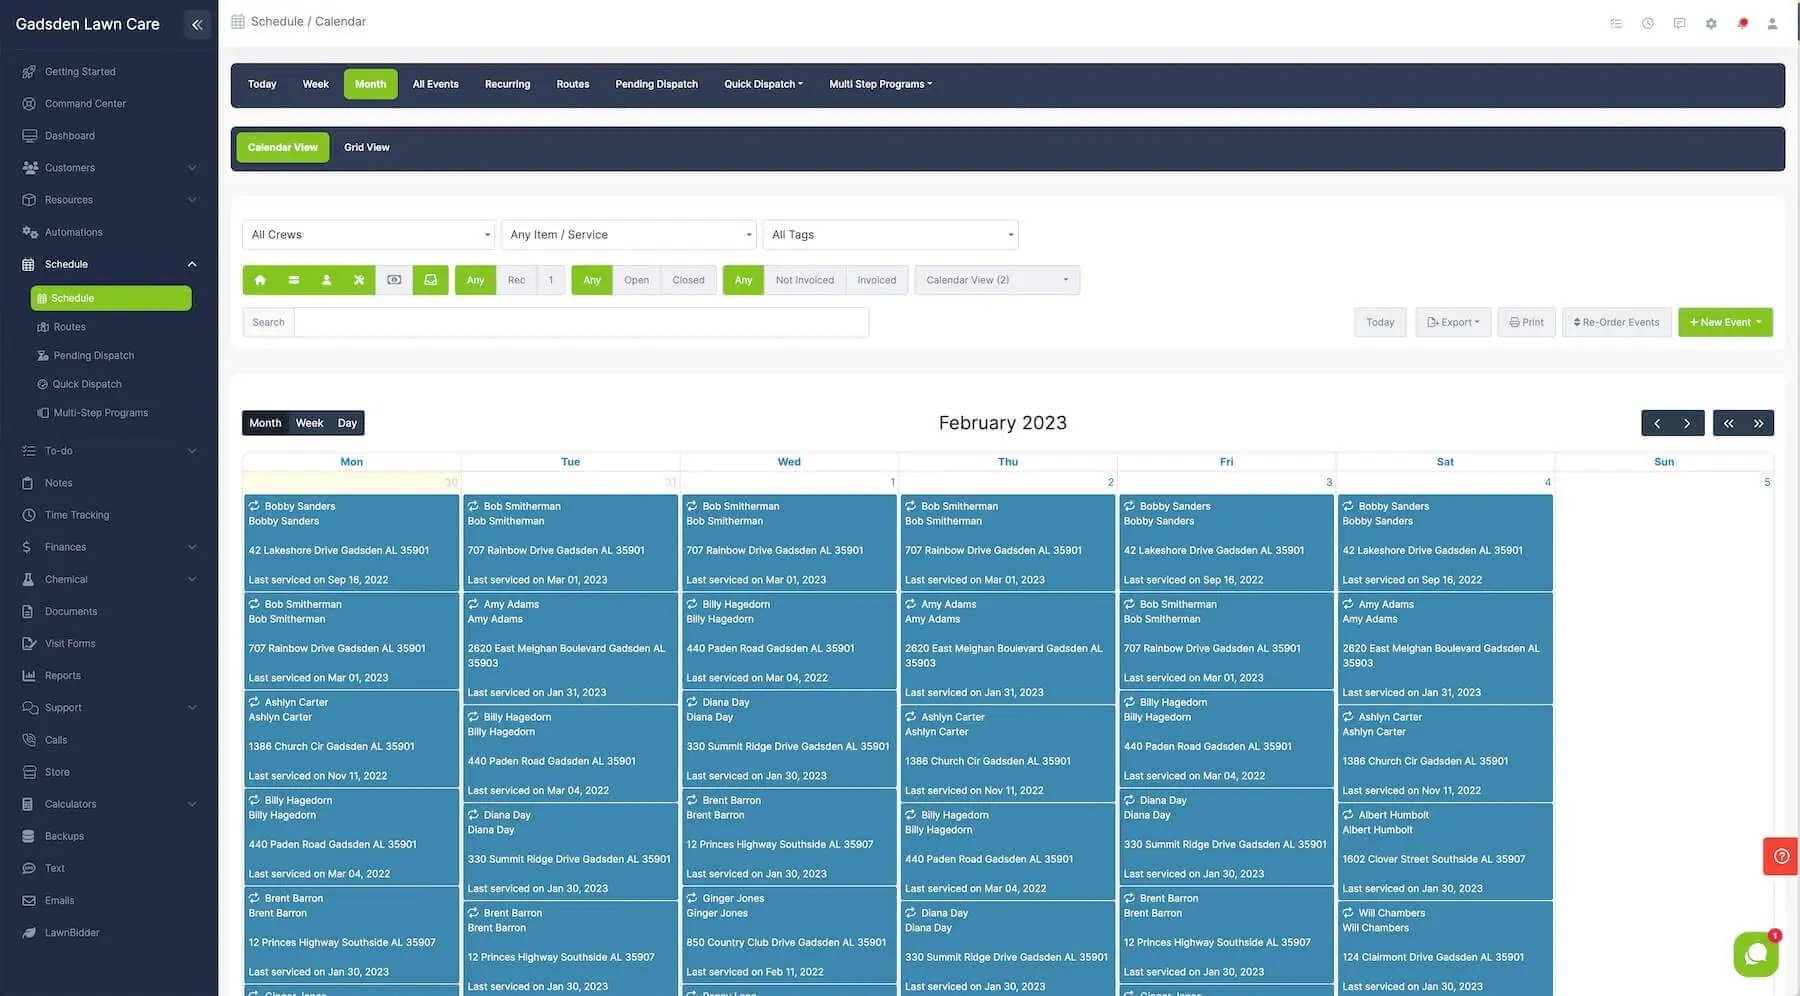Click inside the Search field
Image resolution: width=1800 pixels, height=996 pixels.
click(x=580, y=322)
